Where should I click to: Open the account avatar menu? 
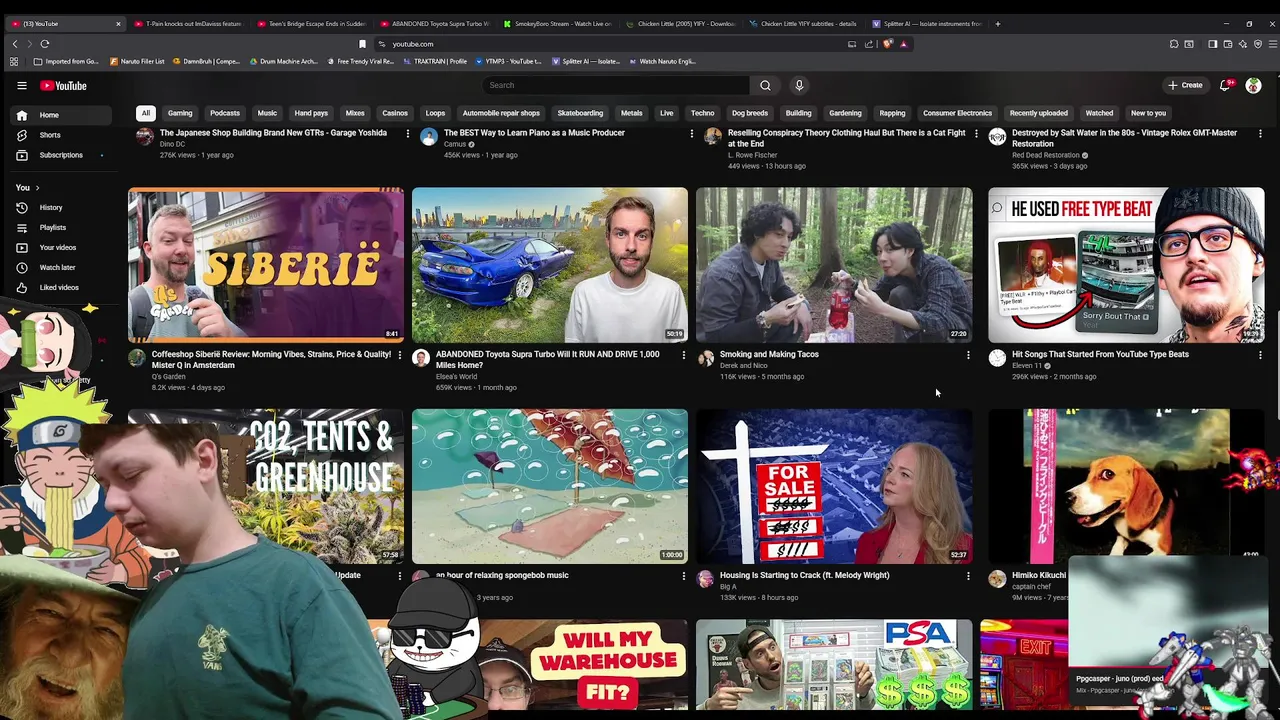(x=1253, y=85)
